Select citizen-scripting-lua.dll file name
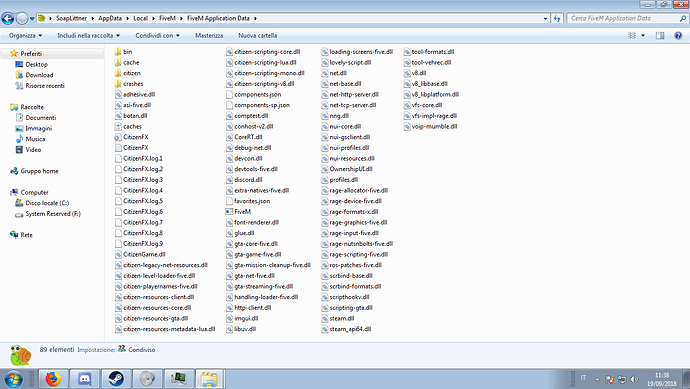 tap(265, 62)
